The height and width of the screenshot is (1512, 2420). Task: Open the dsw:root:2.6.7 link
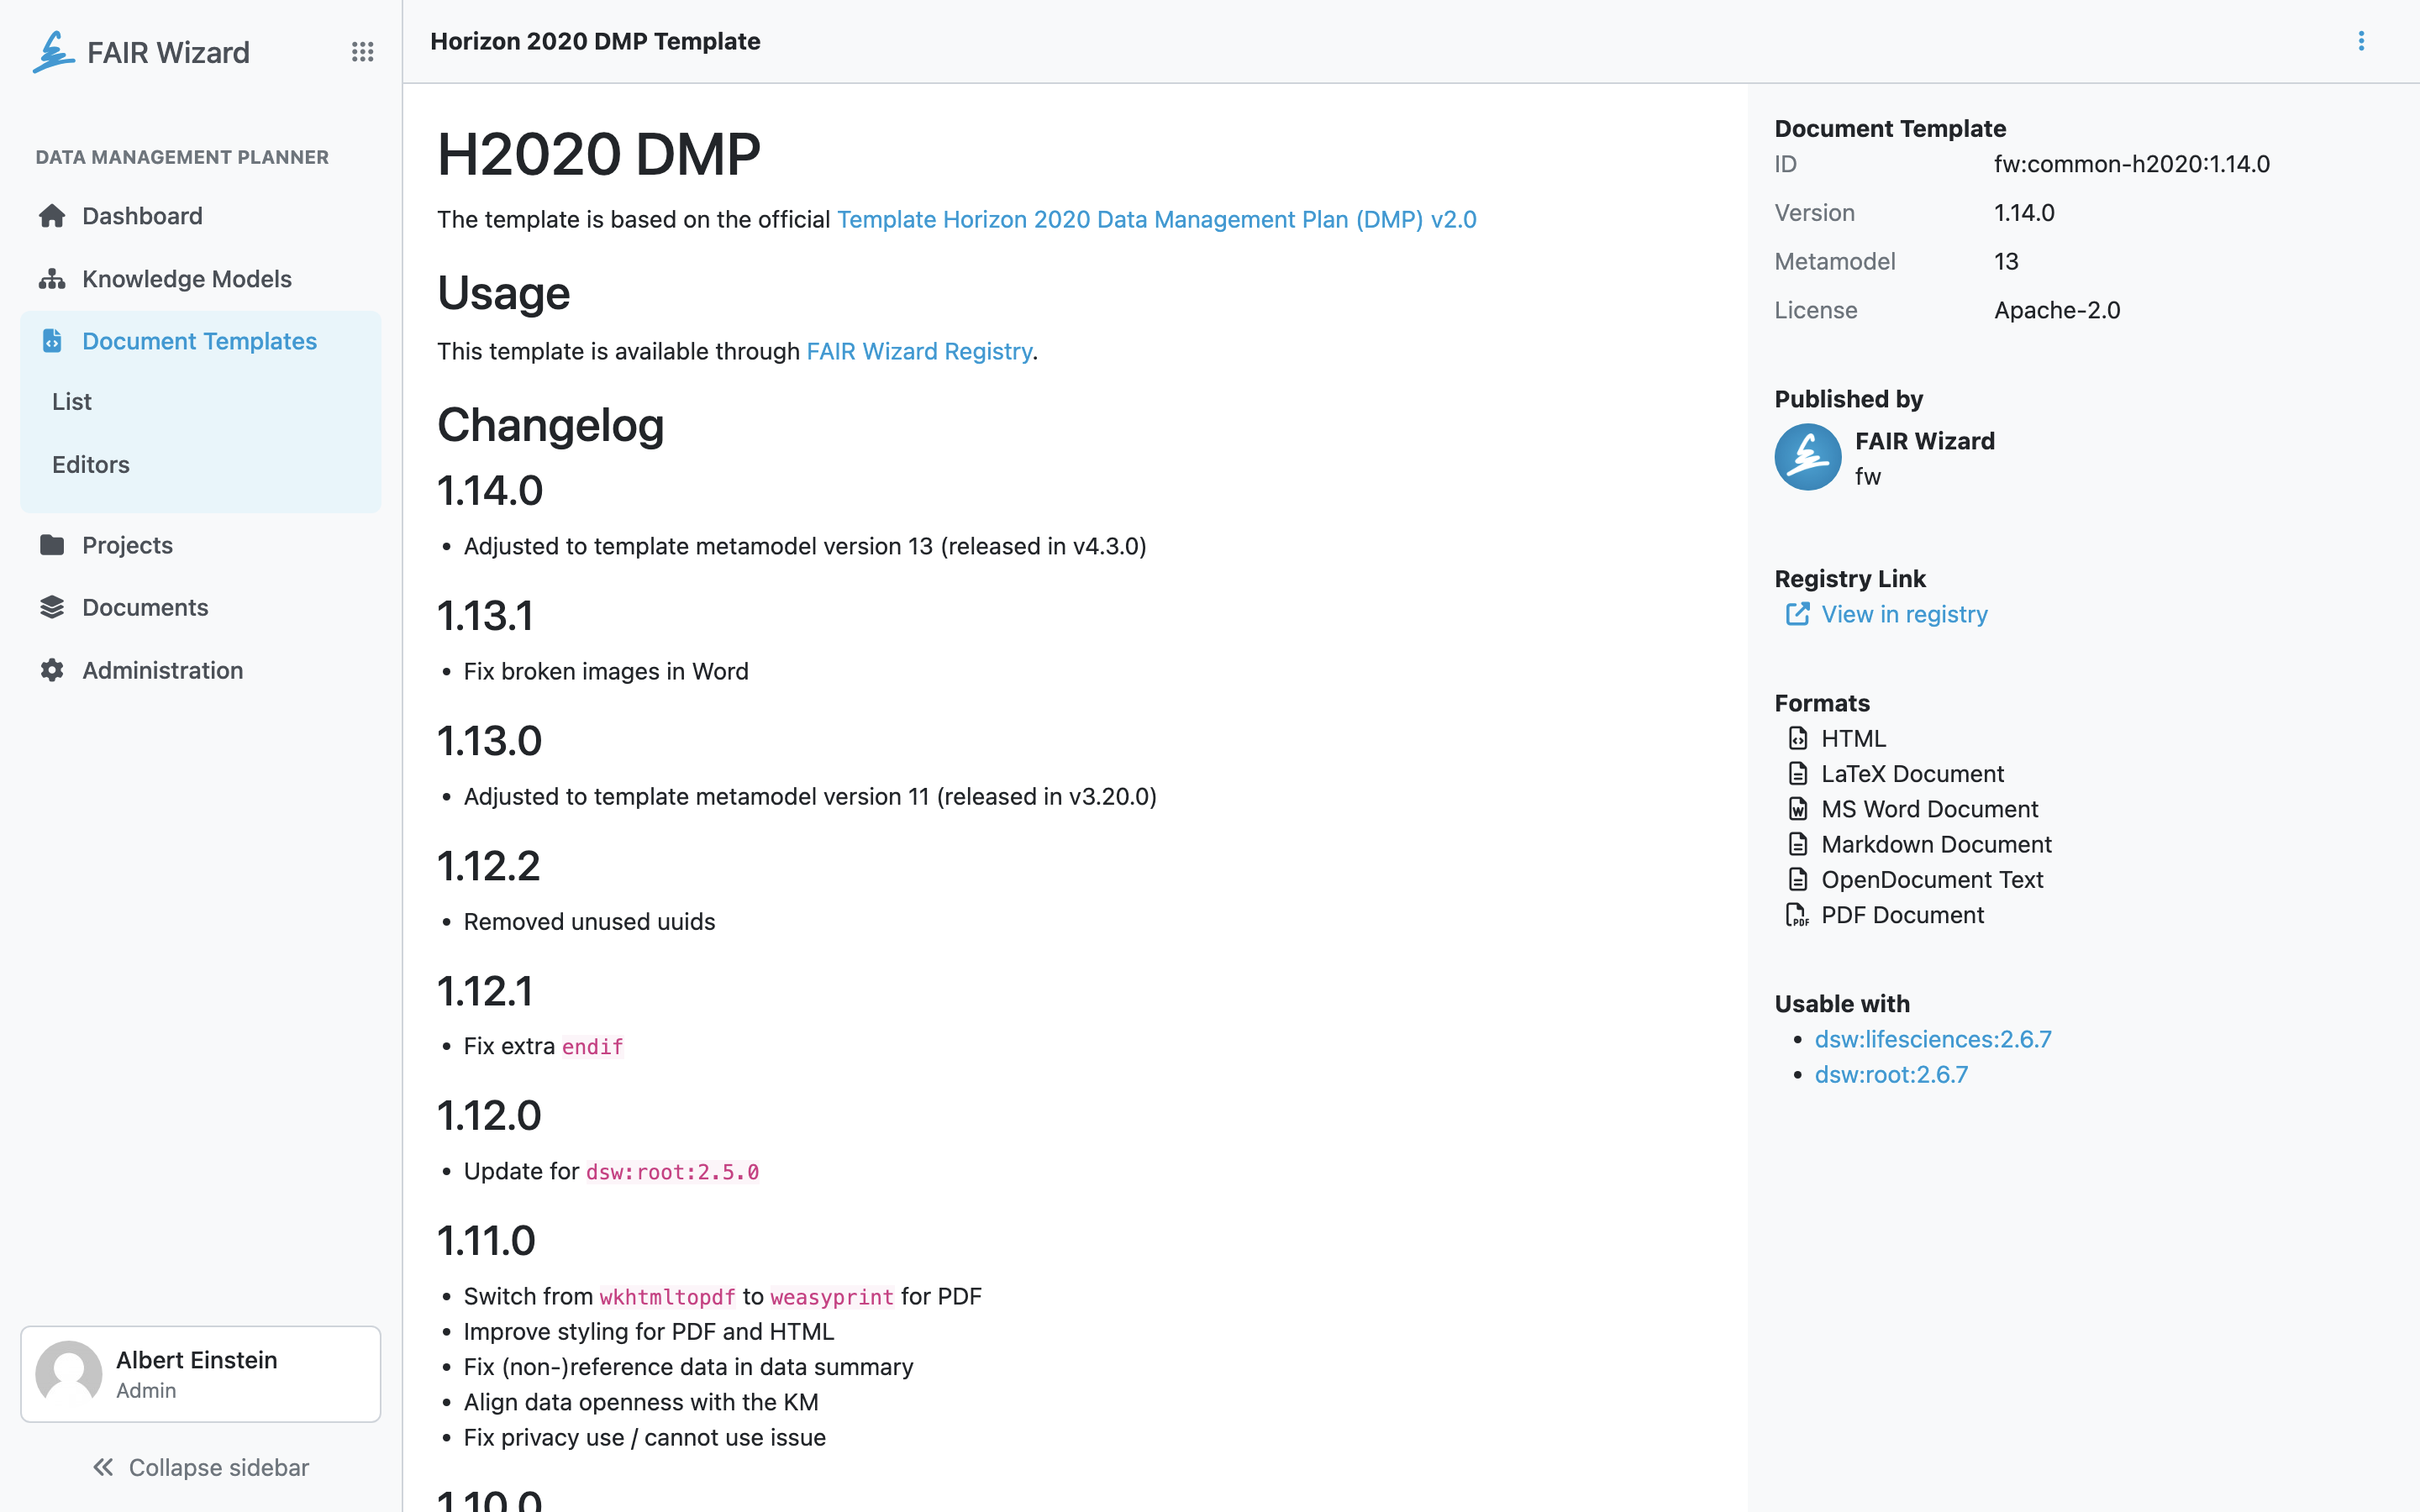click(1891, 1074)
